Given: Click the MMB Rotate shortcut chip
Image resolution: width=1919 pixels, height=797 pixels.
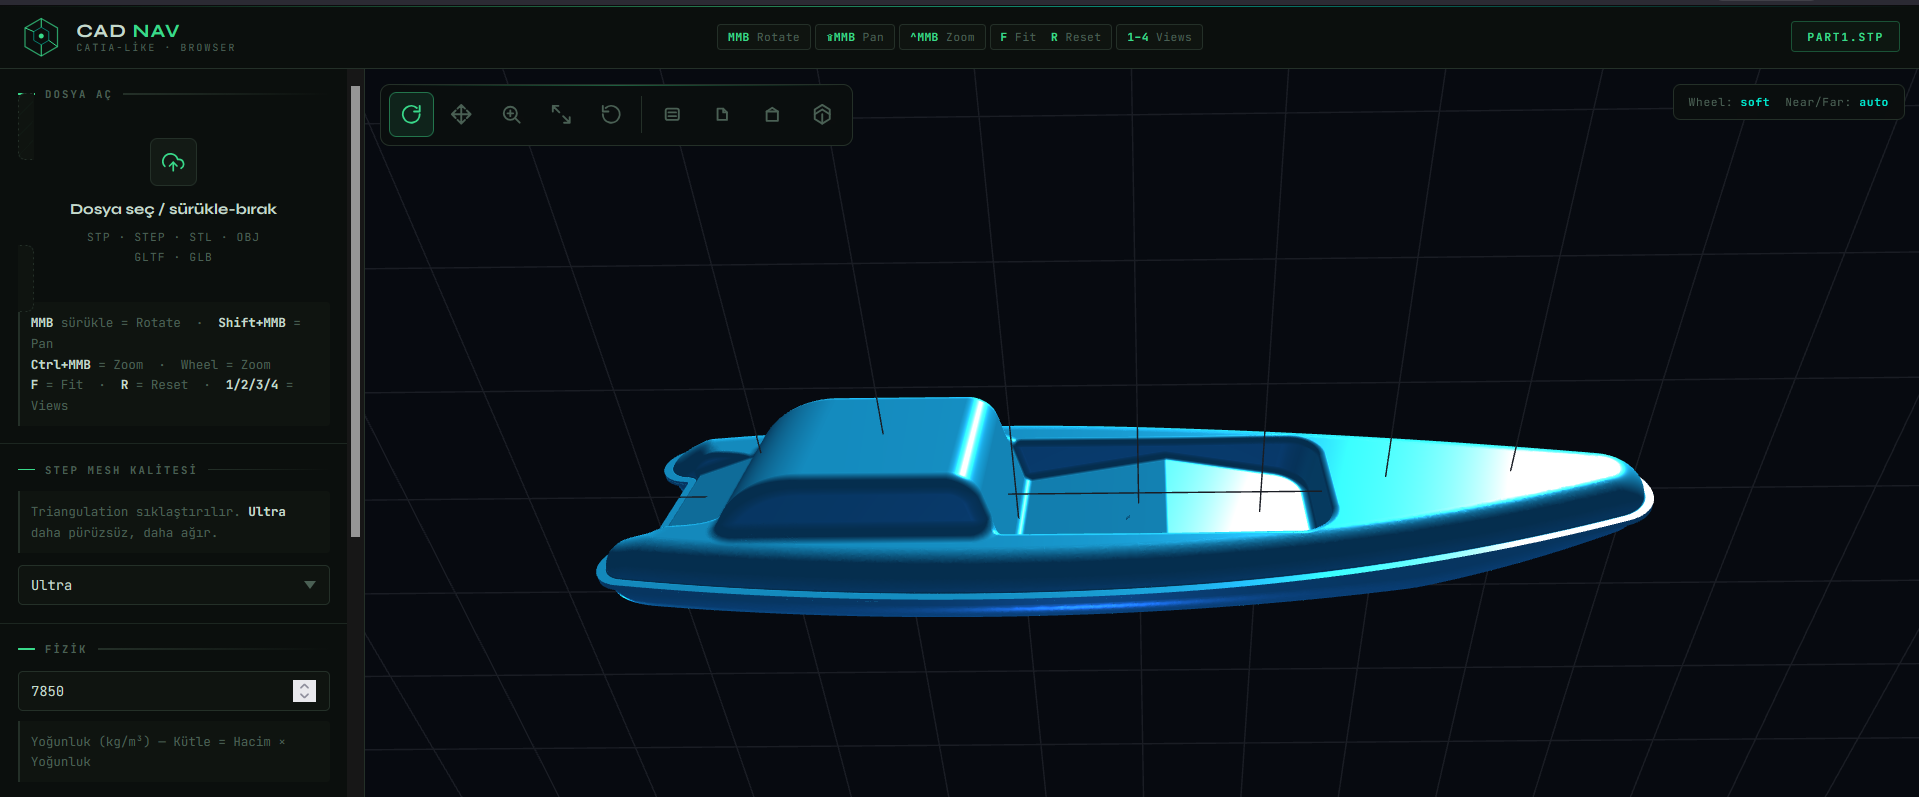Looking at the screenshot, I should point(763,37).
